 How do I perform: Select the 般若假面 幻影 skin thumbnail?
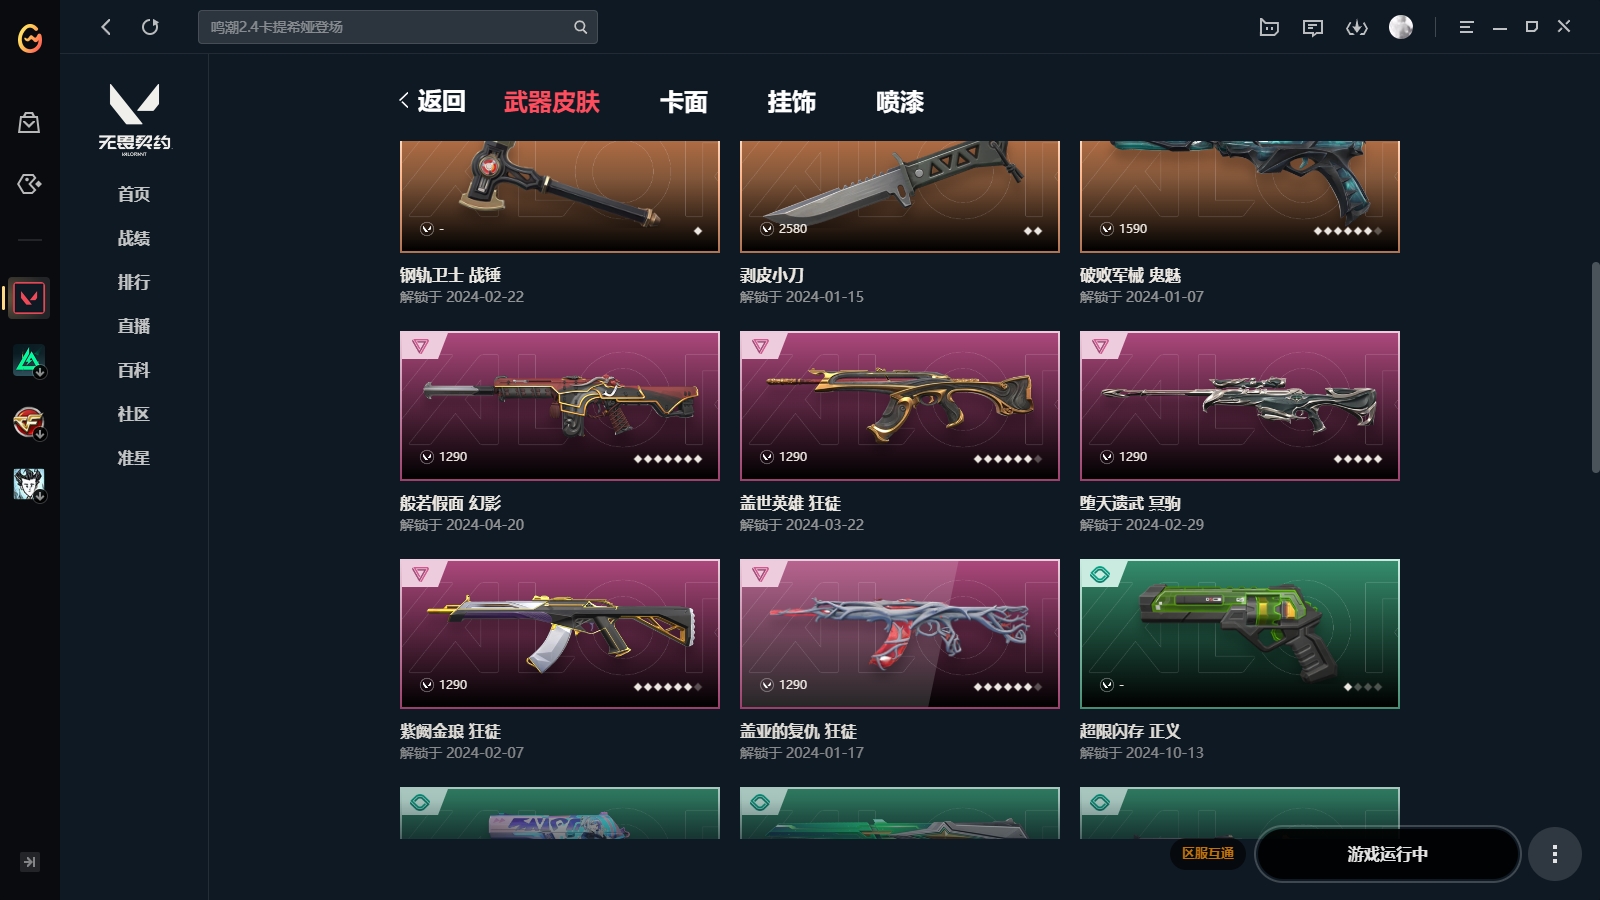tap(560, 406)
